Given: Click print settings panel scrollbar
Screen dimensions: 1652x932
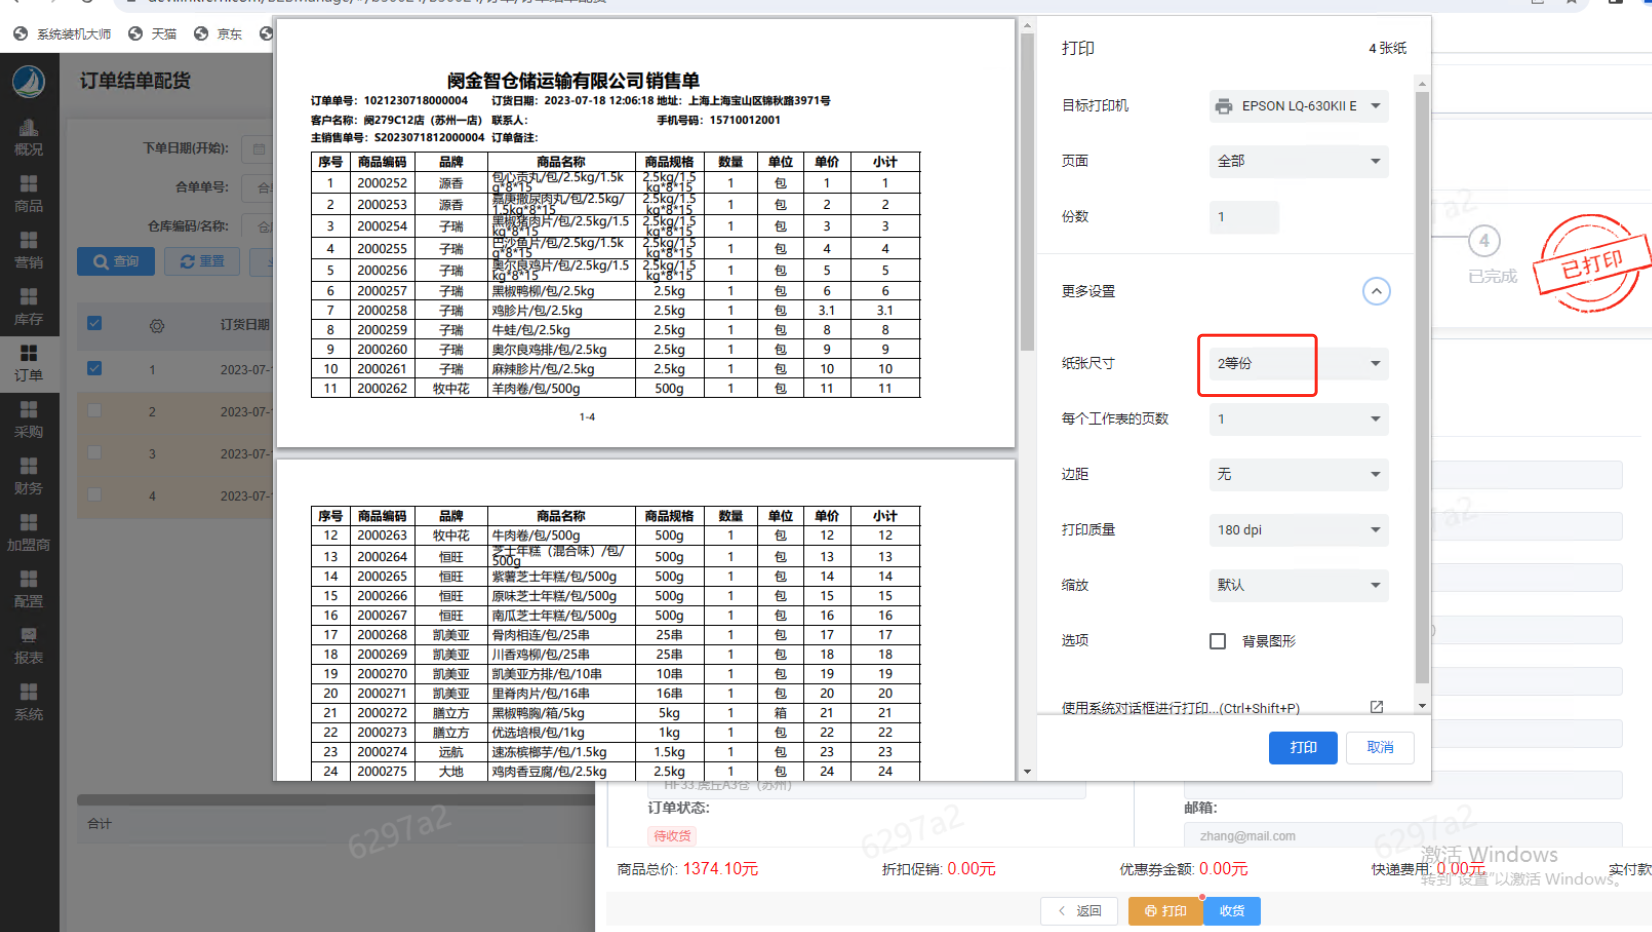Looking at the screenshot, I should (1422, 388).
